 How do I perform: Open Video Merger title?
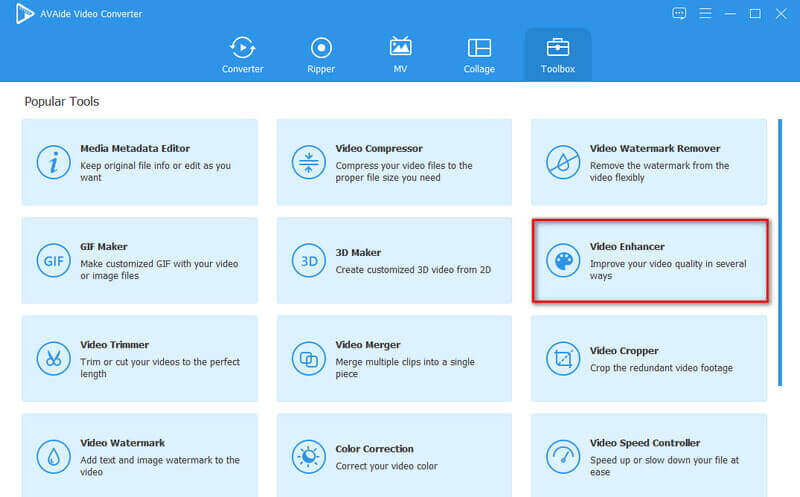(x=368, y=345)
